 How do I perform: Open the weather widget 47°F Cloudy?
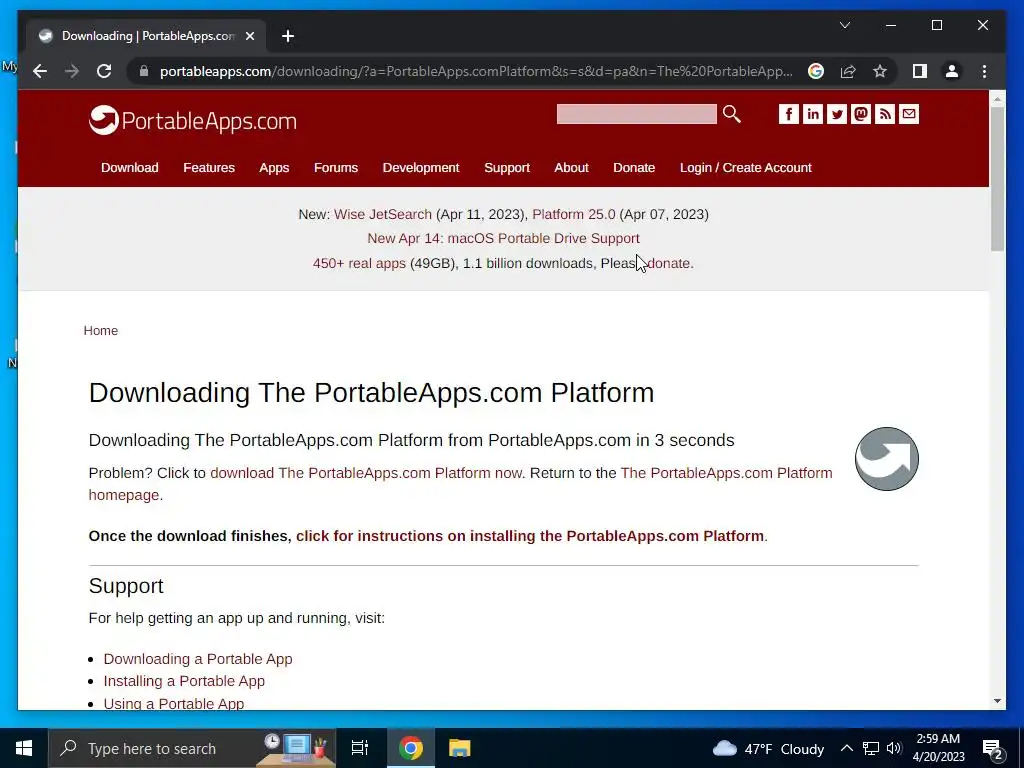pyautogui.click(x=768, y=748)
